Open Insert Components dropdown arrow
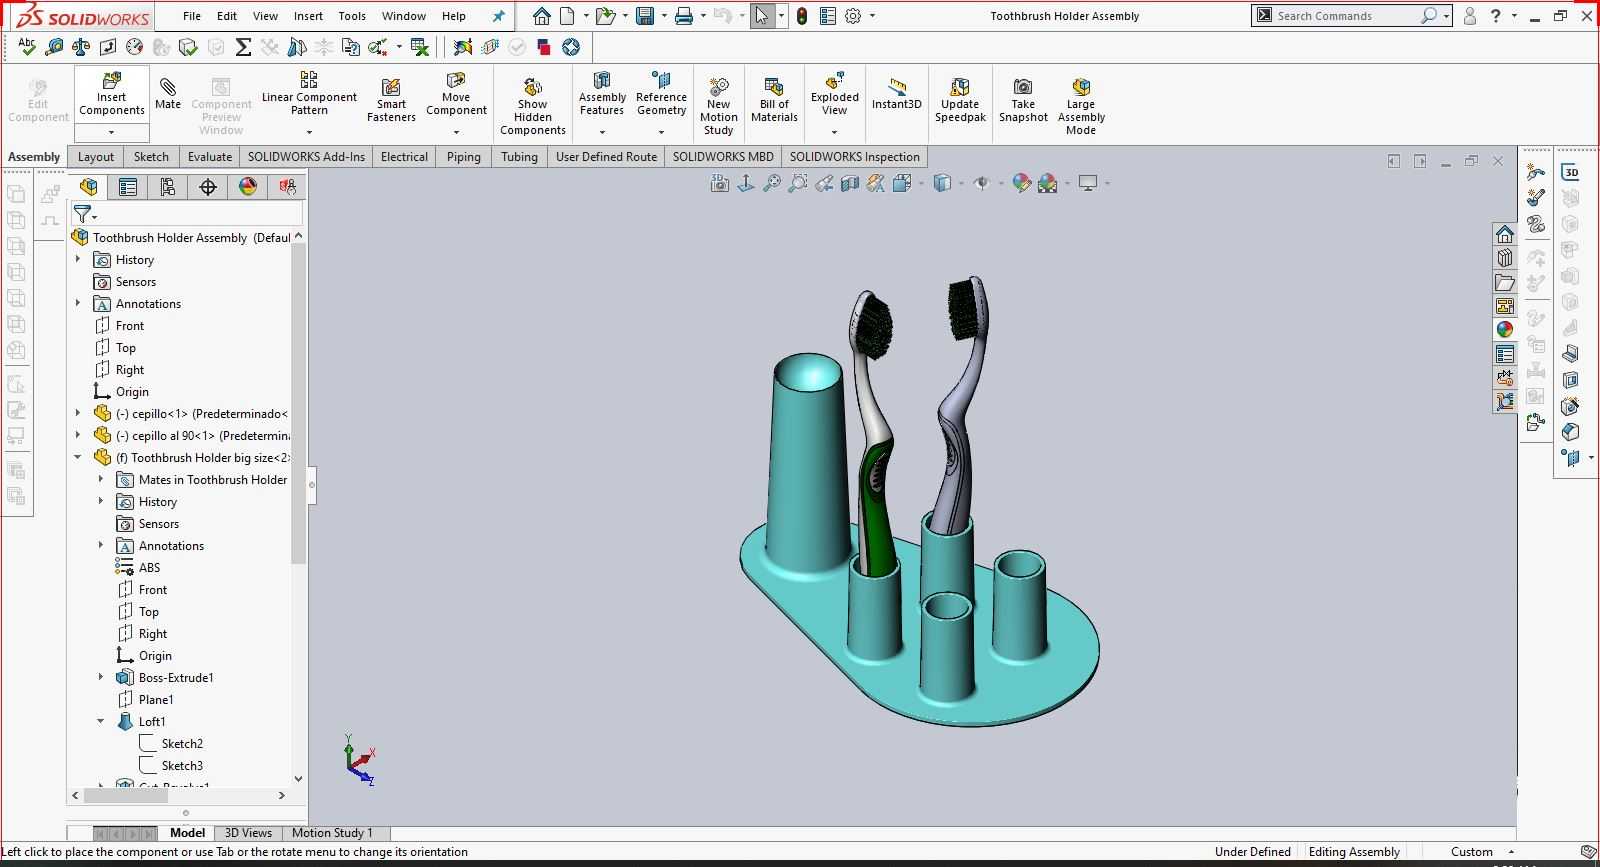The image size is (1600, 867). [112, 132]
